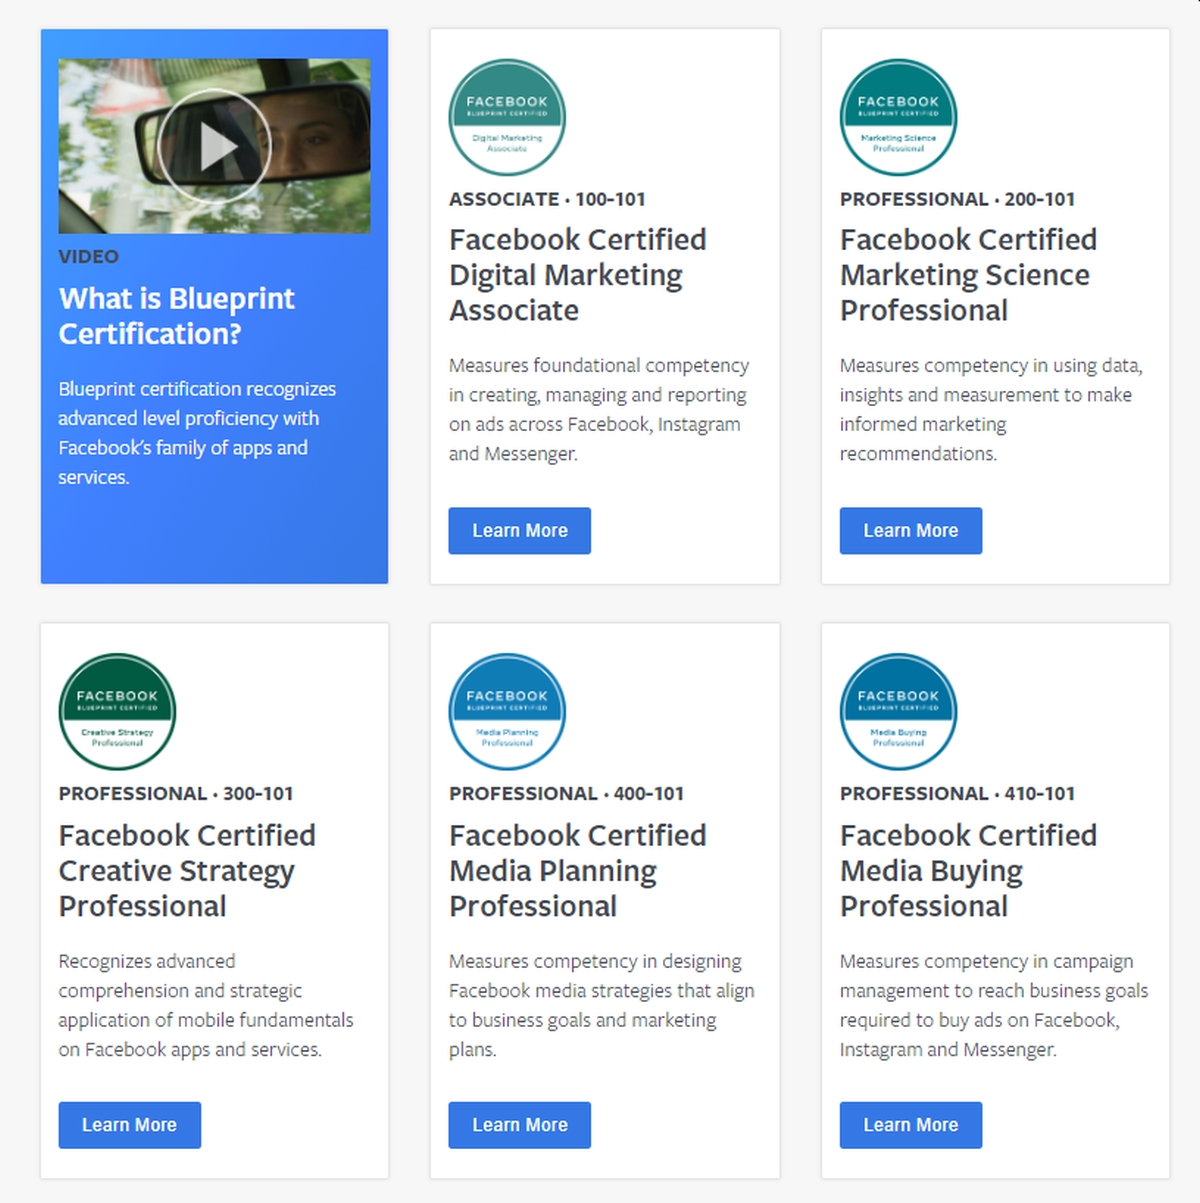Select Facebook Certified Media Buying Professional title
1200x1203 pixels.
click(x=969, y=870)
